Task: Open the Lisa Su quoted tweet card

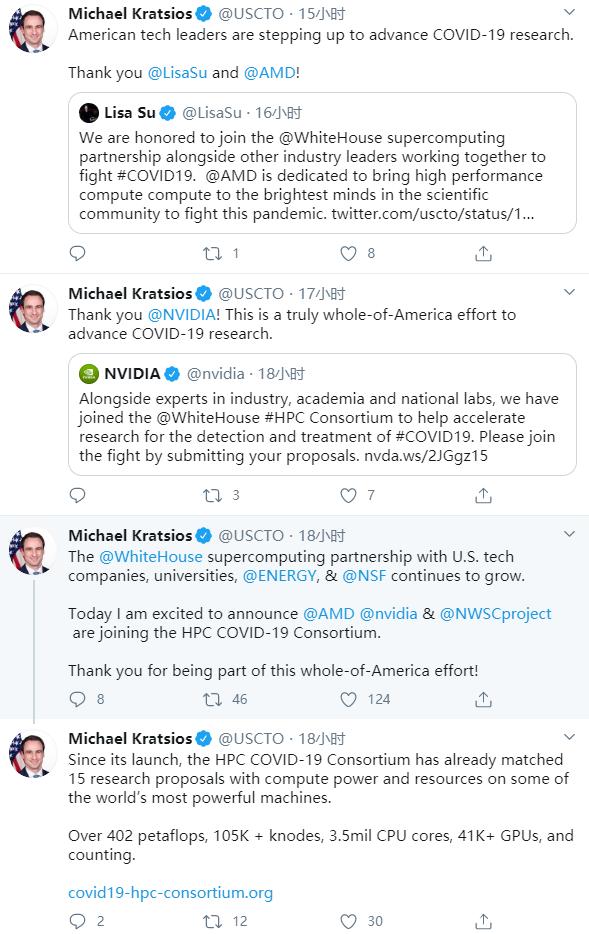Action: 322,163
